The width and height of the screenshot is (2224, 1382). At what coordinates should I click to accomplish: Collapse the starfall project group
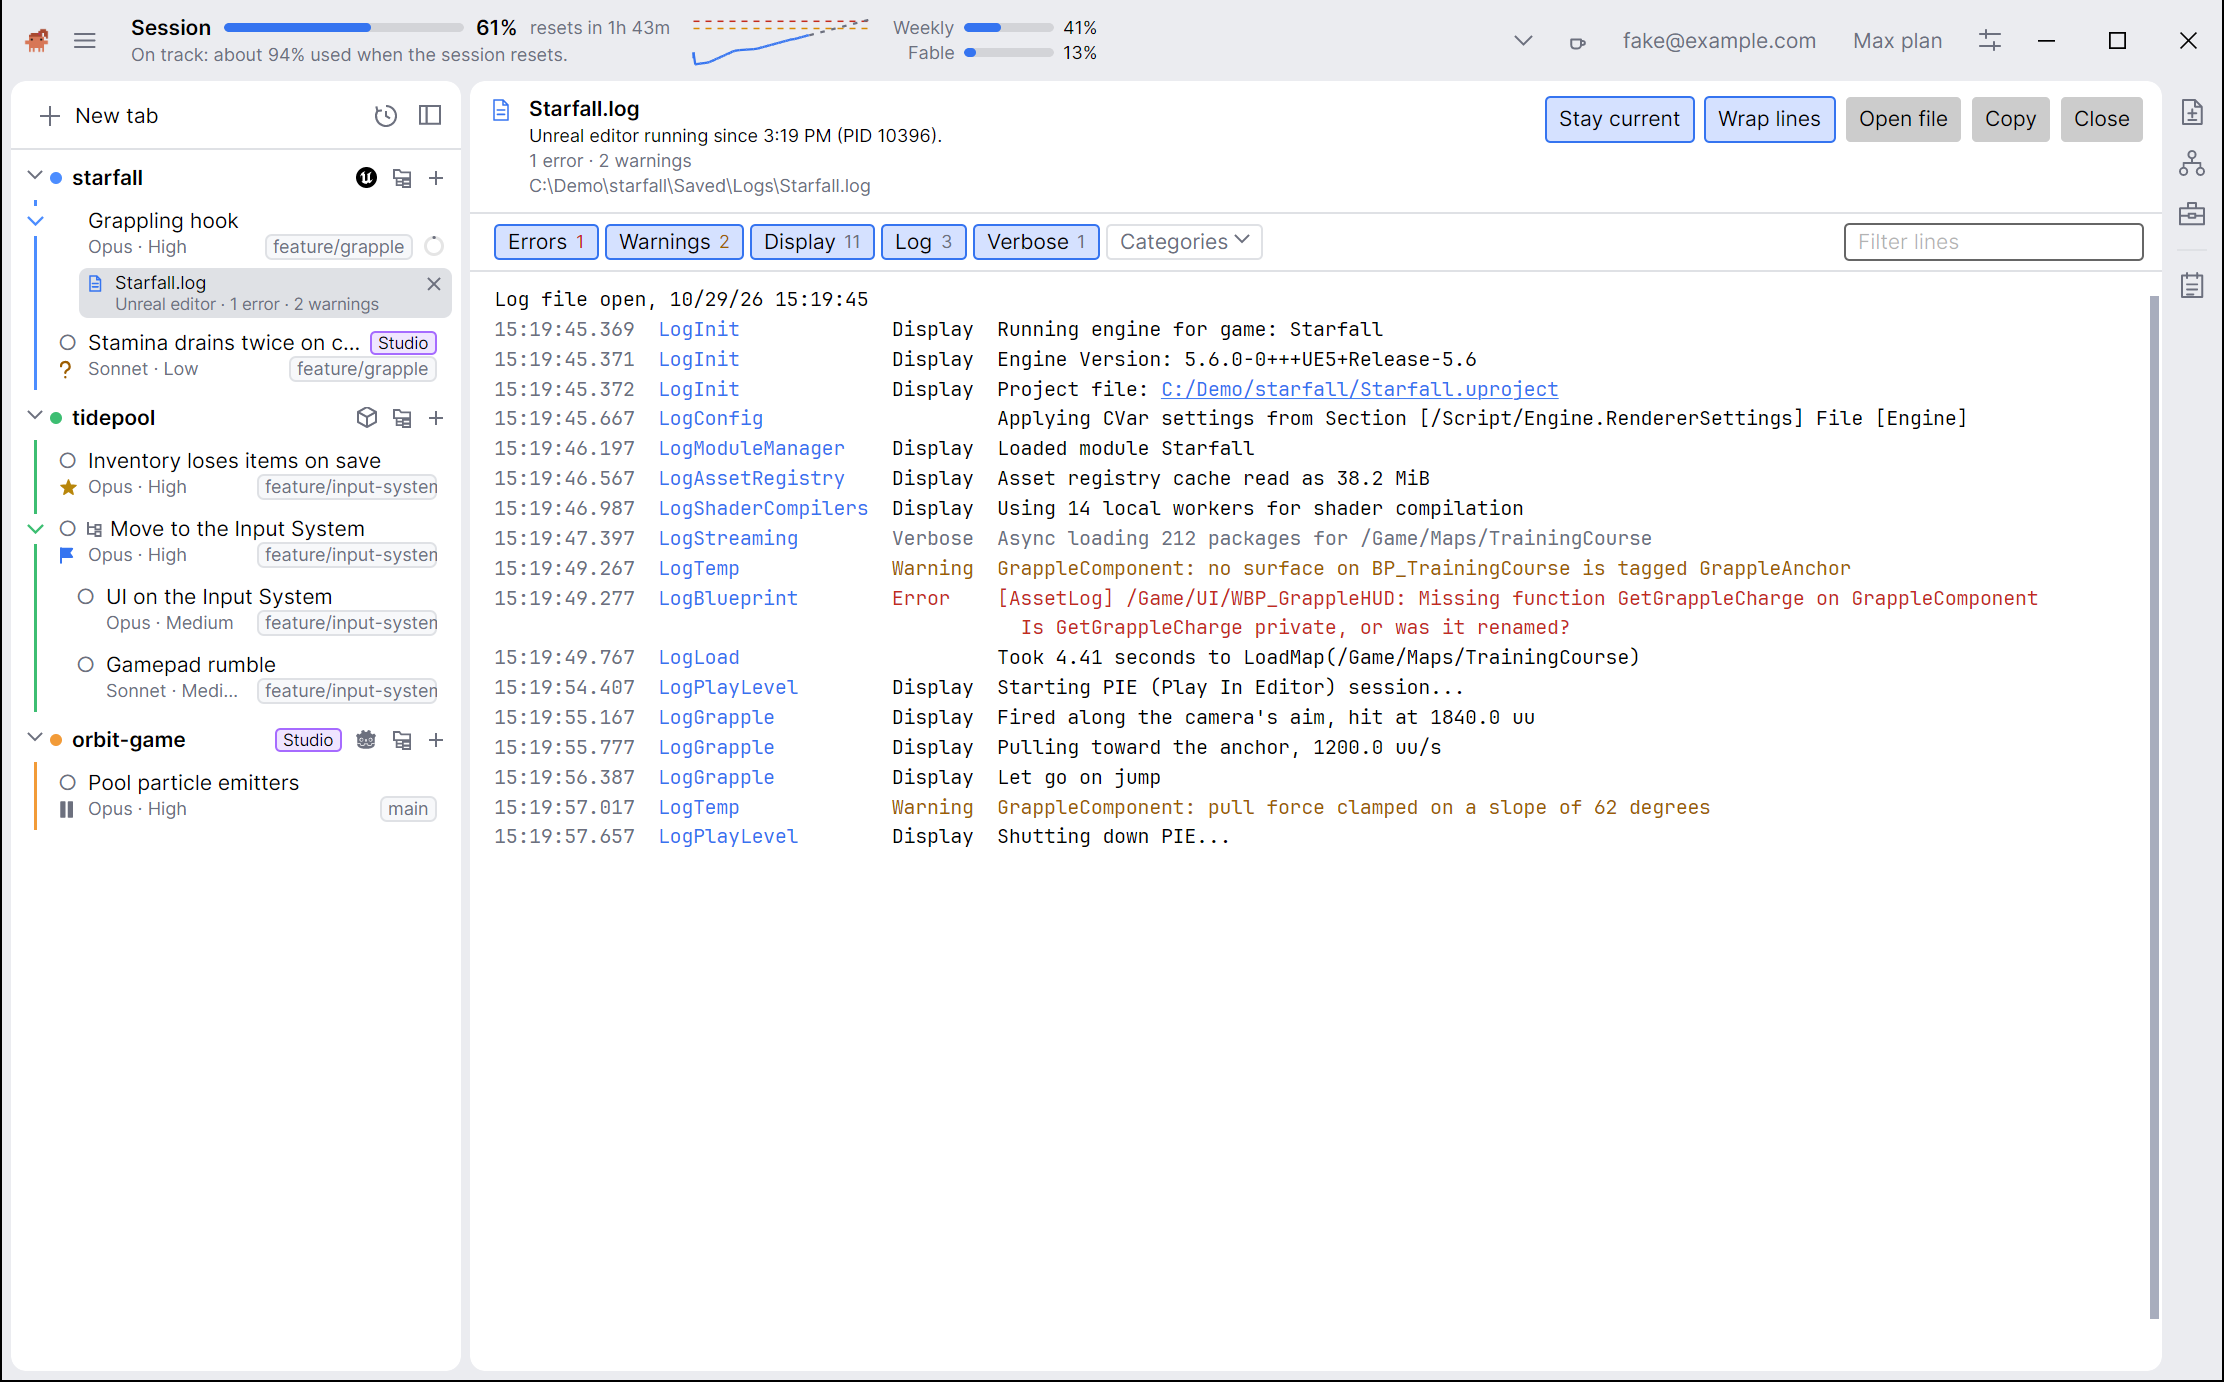pos(35,177)
